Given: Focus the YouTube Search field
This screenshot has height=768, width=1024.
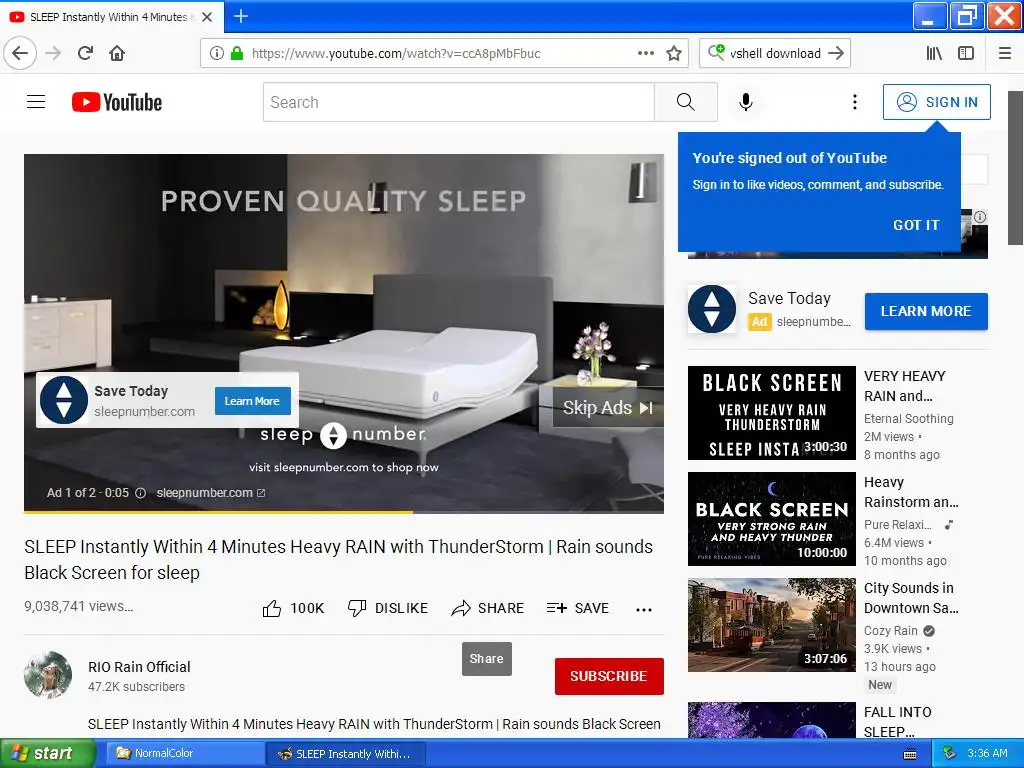Looking at the screenshot, I should pos(458,102).
